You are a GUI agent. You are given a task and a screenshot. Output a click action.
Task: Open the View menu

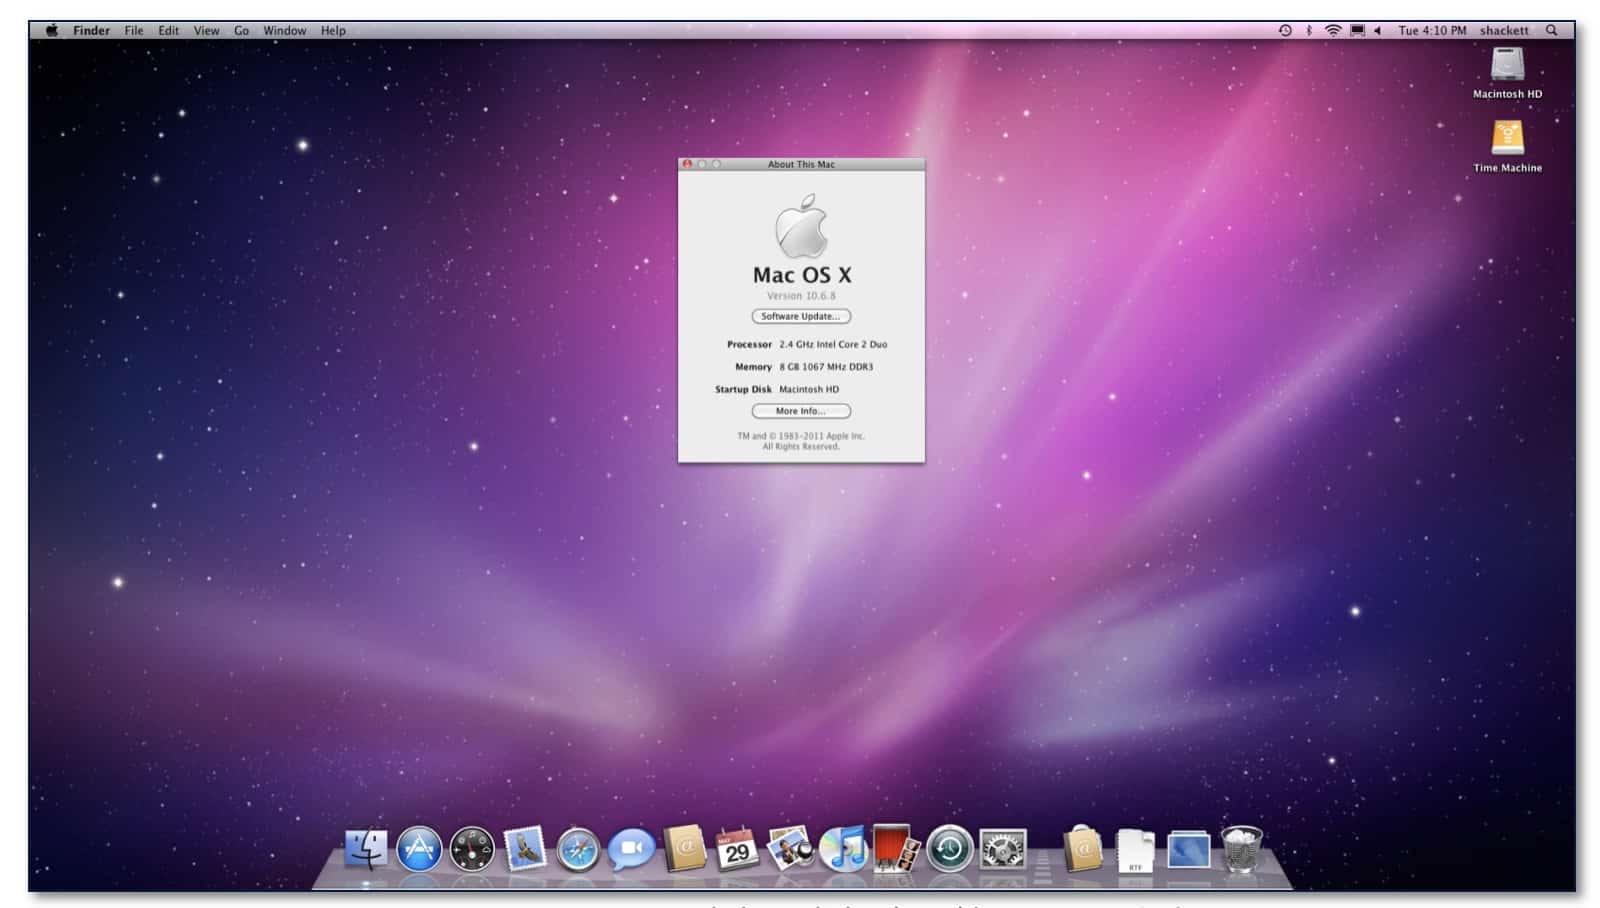click(206, 30)
